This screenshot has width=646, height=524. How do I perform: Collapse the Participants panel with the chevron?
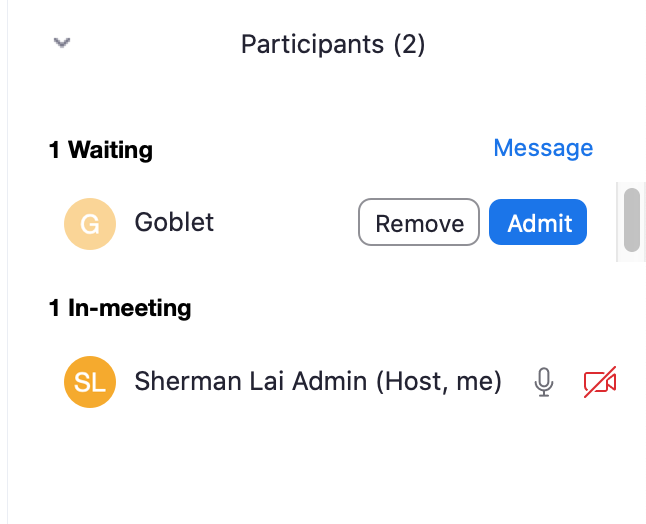62,43
